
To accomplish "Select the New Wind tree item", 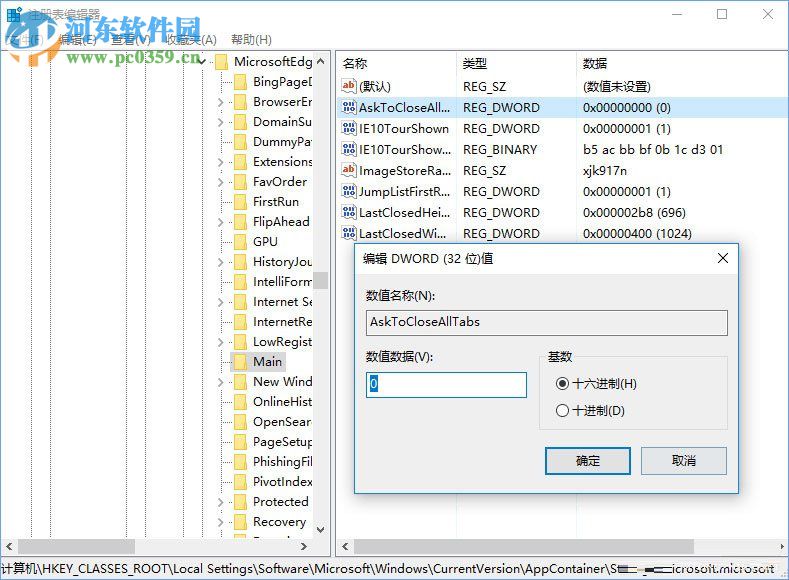I will [282, 382].
